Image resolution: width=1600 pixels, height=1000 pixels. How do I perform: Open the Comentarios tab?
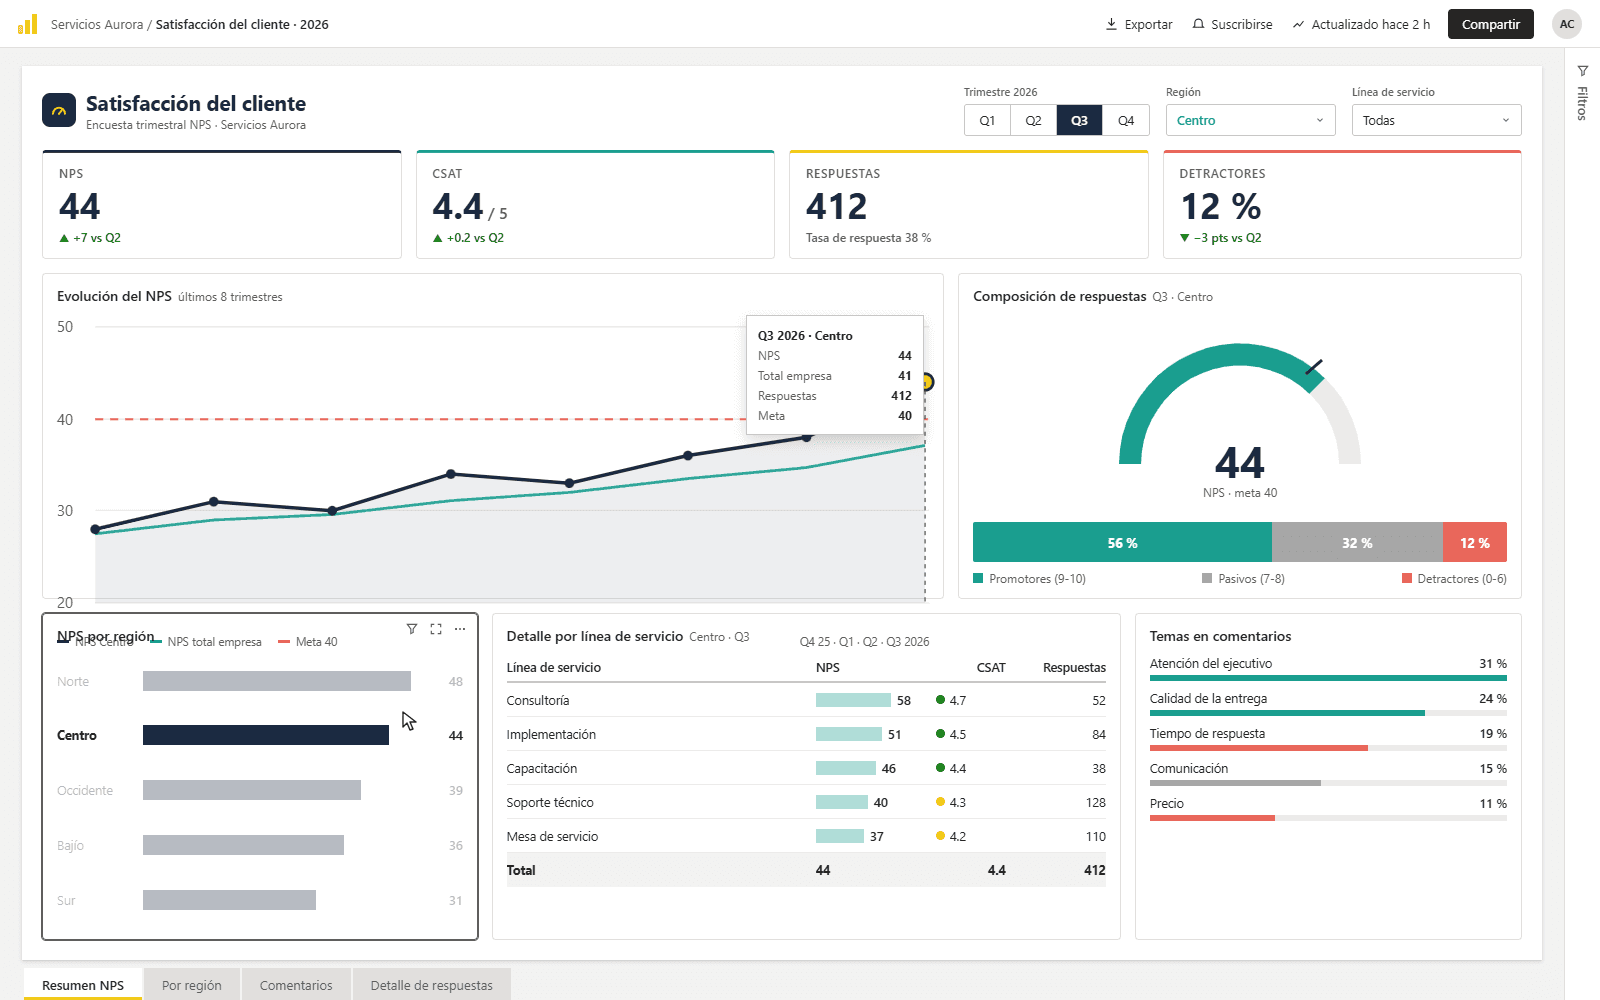tap(296, 985)
